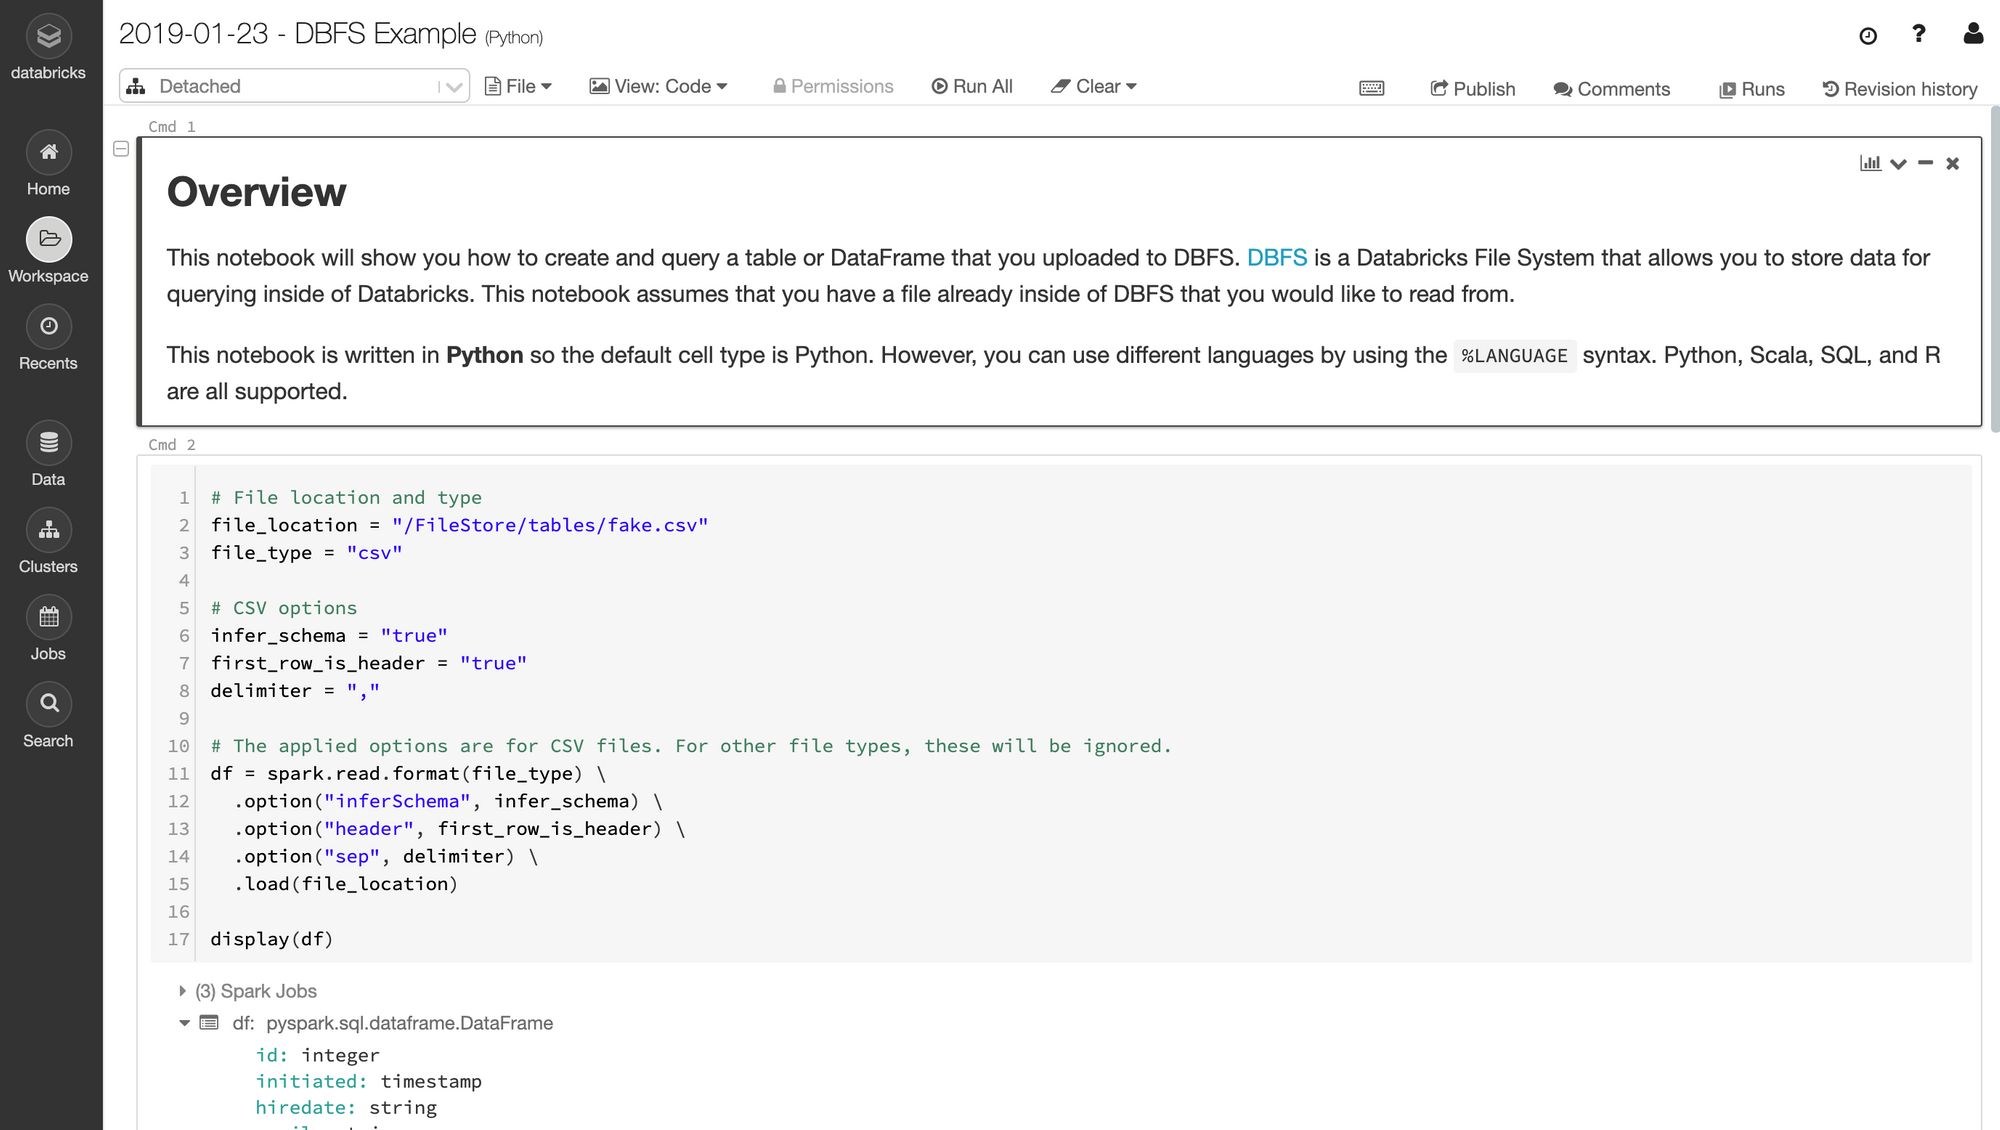Click the Run All button
2000x1130 pixels.
click(973, 85)
